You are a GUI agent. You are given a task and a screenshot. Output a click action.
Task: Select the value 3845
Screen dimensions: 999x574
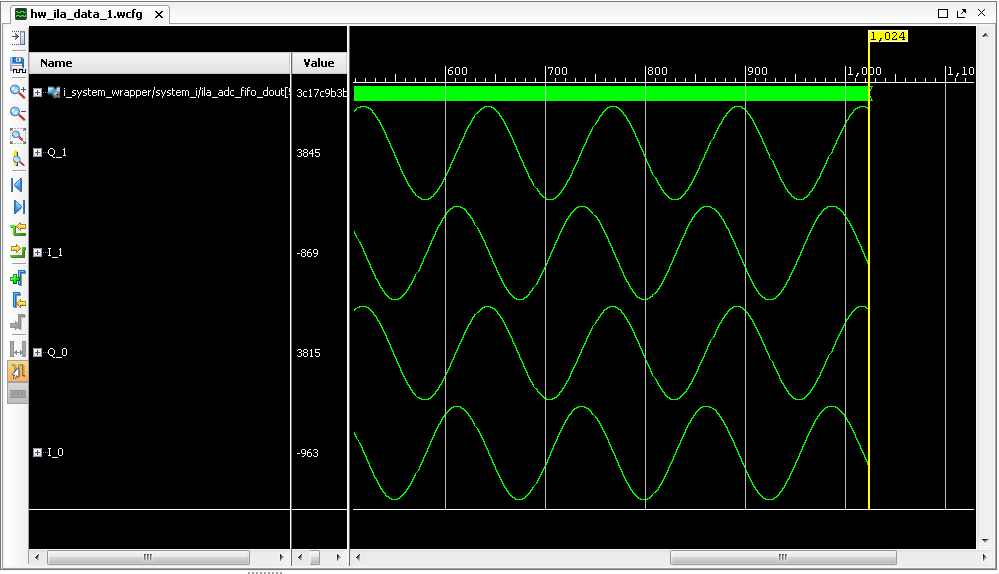[308, 153]
